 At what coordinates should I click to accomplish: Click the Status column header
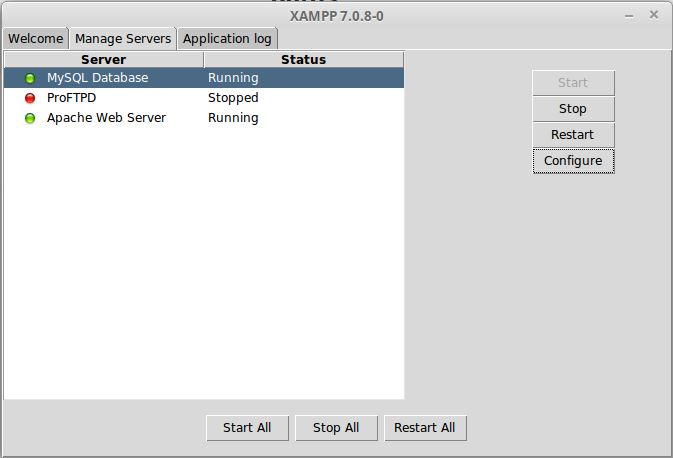(x=304, y=60)
